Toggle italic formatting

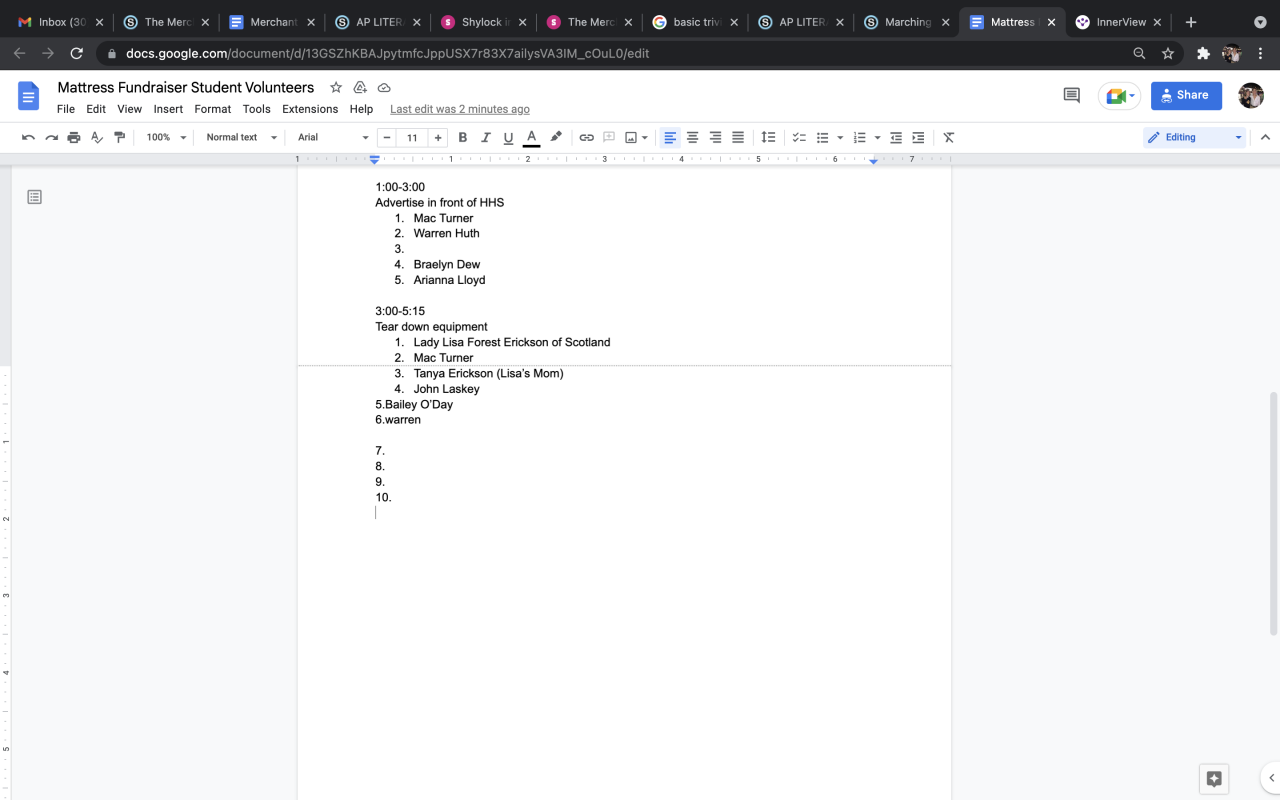click(486, 137)
